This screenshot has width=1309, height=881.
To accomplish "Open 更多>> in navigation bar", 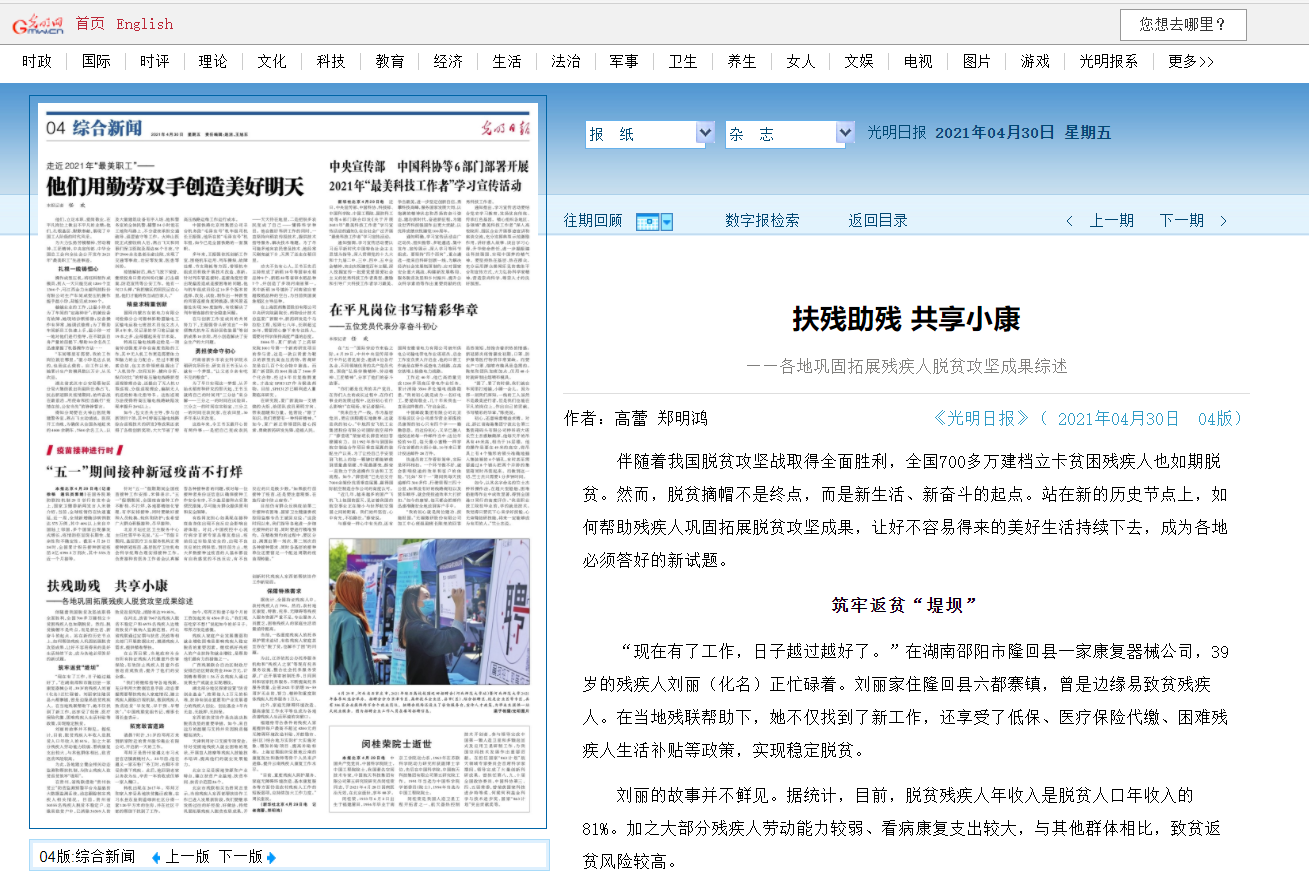I will [x=1190, y=61].
